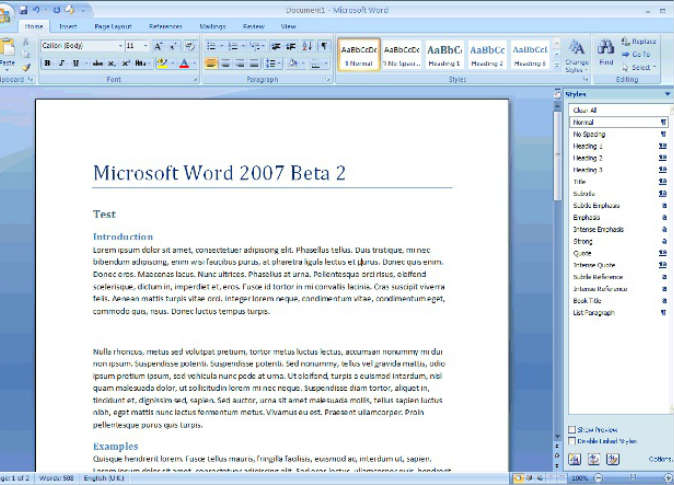This screenshot has height=485, width=674.
Task: Click the Office button at the top left
Action: (x=5, y=12)
